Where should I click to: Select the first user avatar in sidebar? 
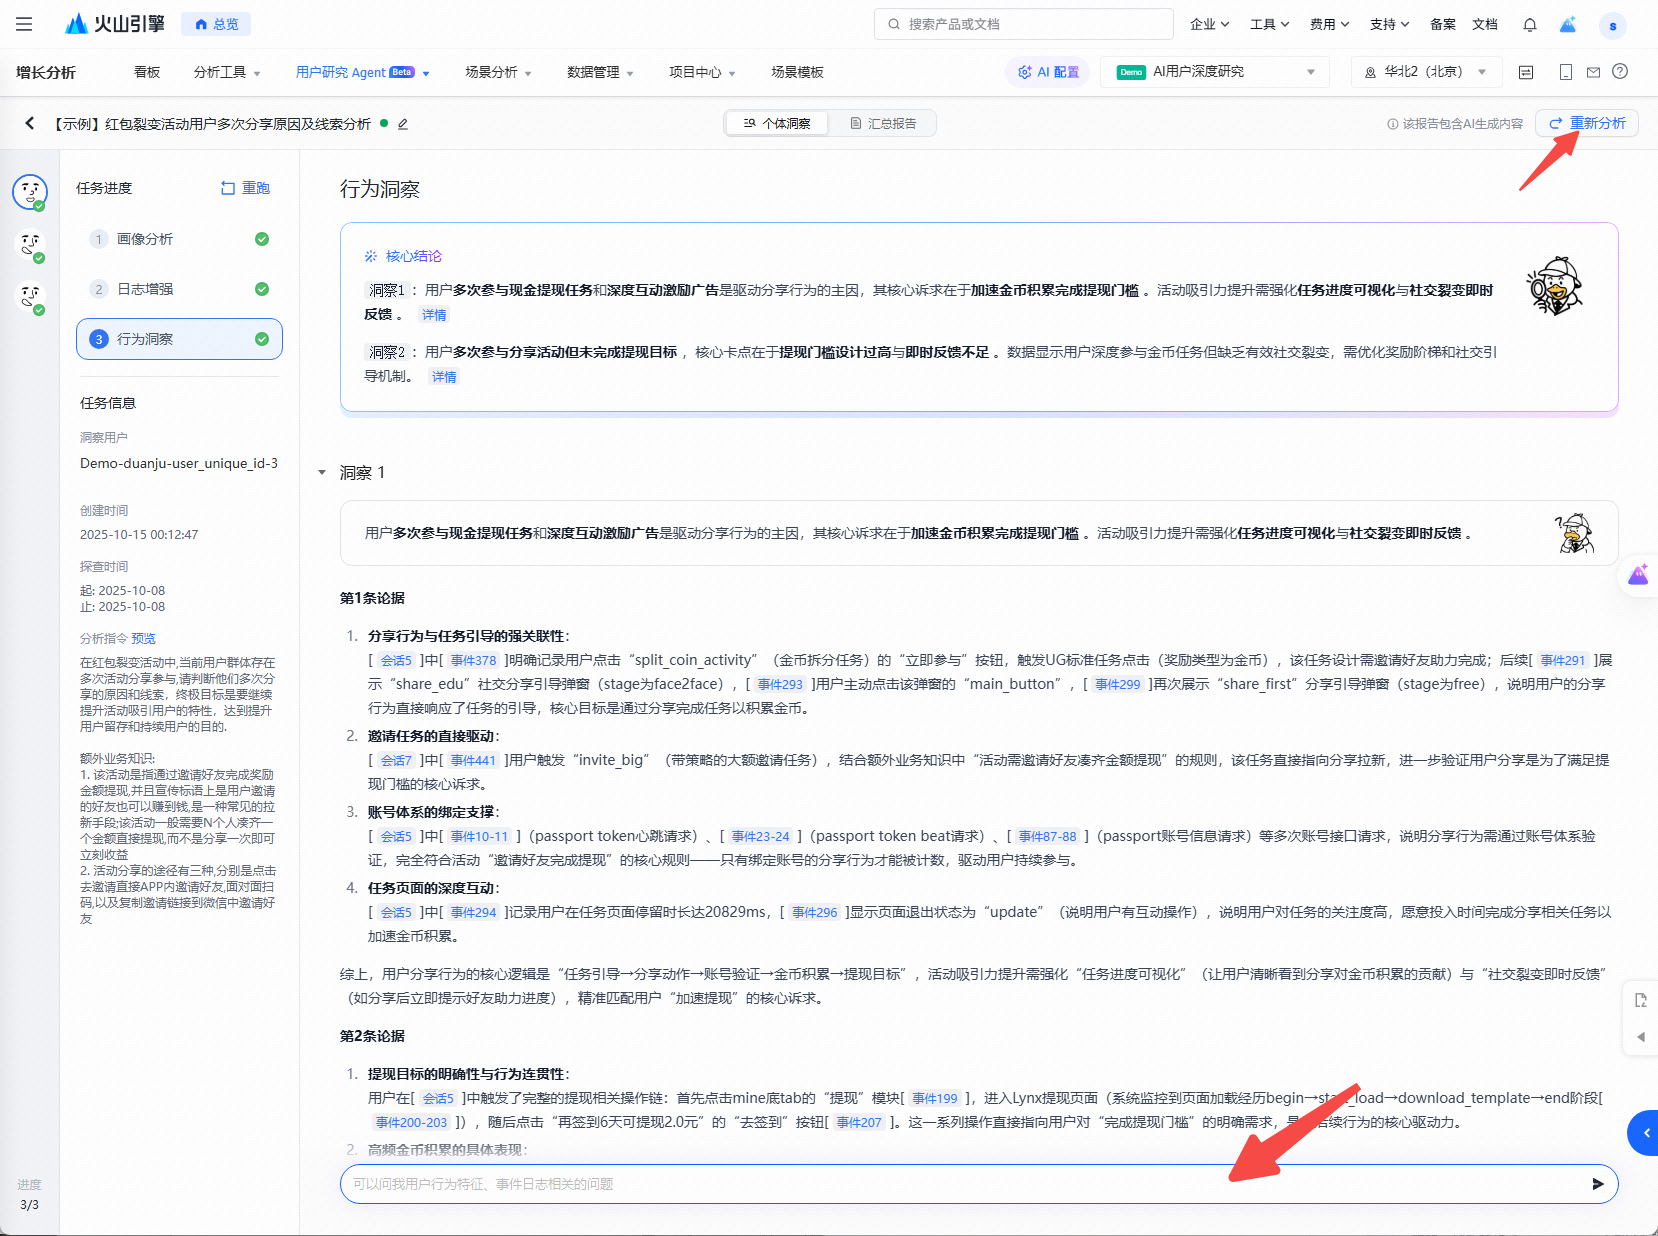coord(30,191)
